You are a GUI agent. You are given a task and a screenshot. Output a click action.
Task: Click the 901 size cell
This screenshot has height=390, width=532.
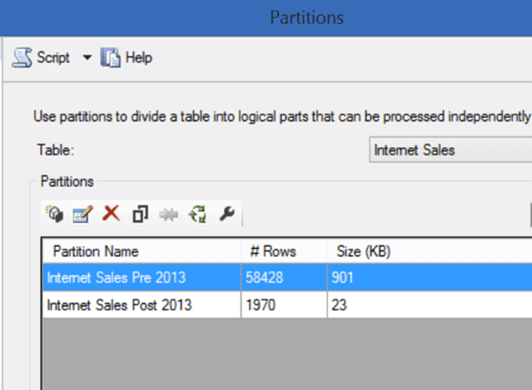430,277
